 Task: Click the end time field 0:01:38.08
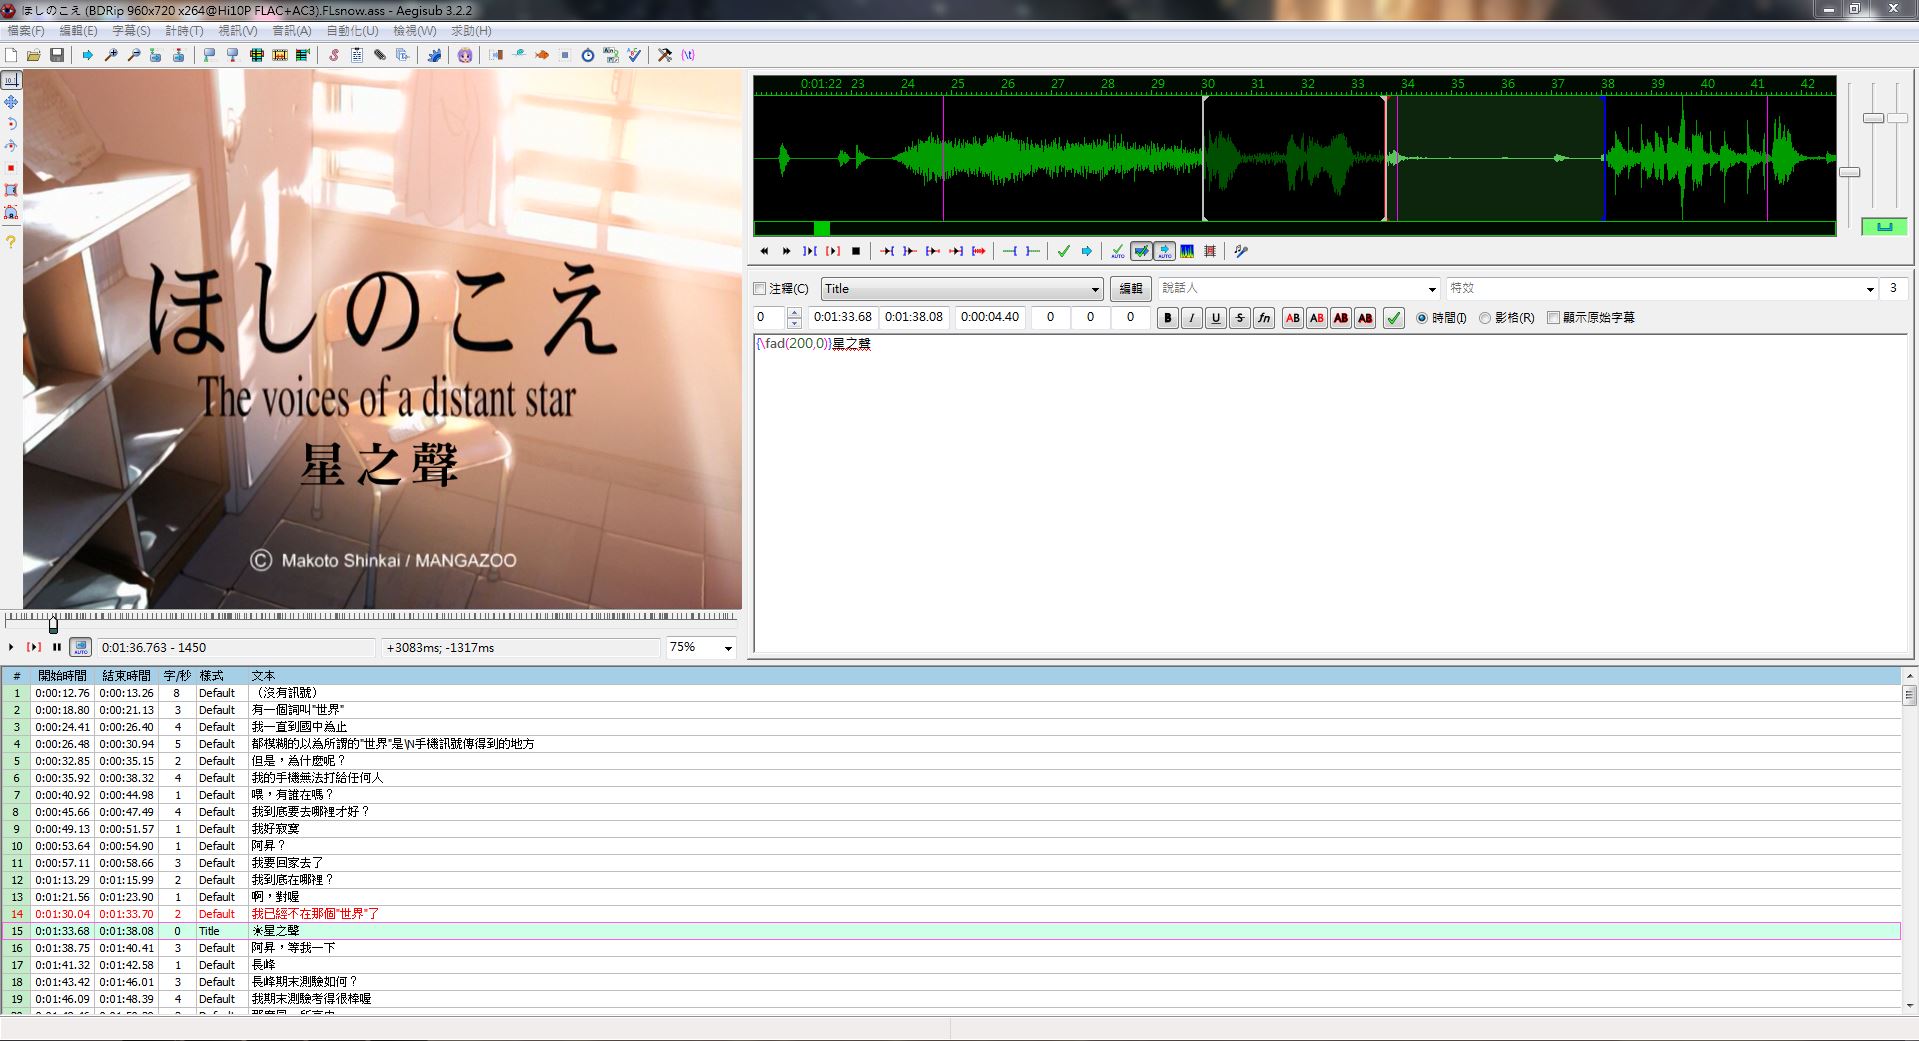pyautogui.click(x=913, y=317)
